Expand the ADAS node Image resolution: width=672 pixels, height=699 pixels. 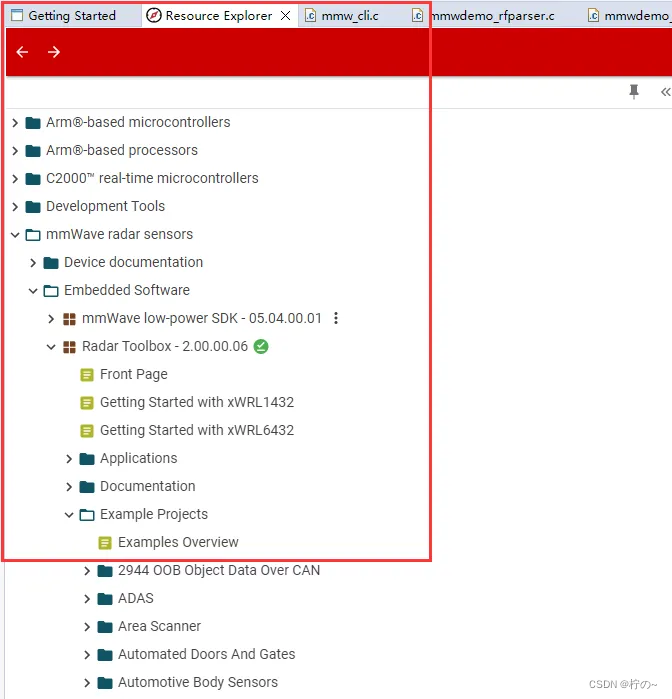point(87,599)
